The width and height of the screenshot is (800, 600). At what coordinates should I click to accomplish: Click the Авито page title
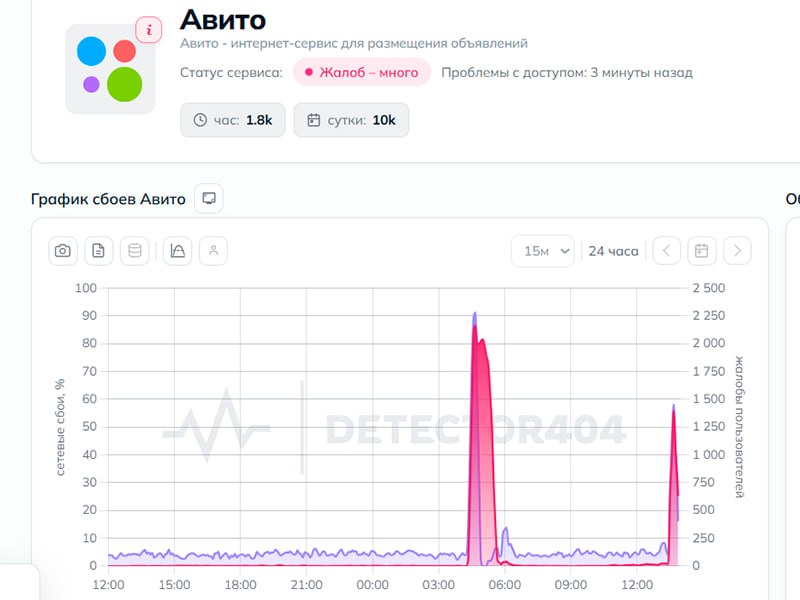coord(223,20)
